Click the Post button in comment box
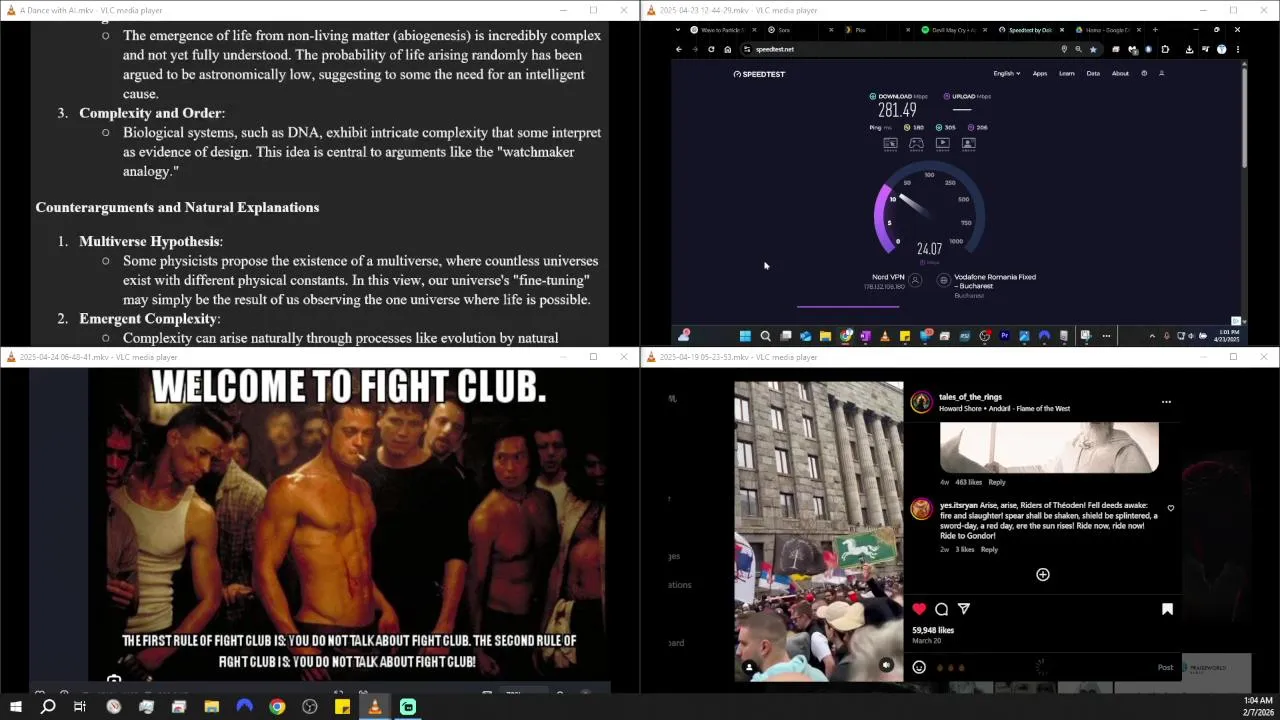Image resolution: width=1280 pixels, height=720 pixels. (1165, 667)
